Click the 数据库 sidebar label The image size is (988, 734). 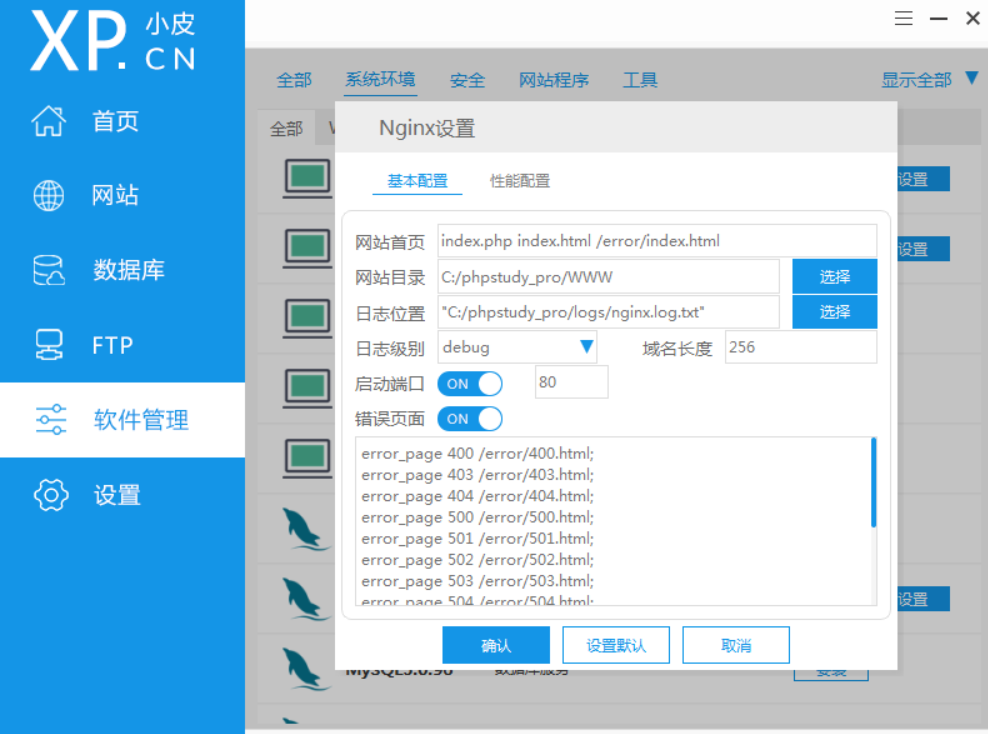point(129,270)
